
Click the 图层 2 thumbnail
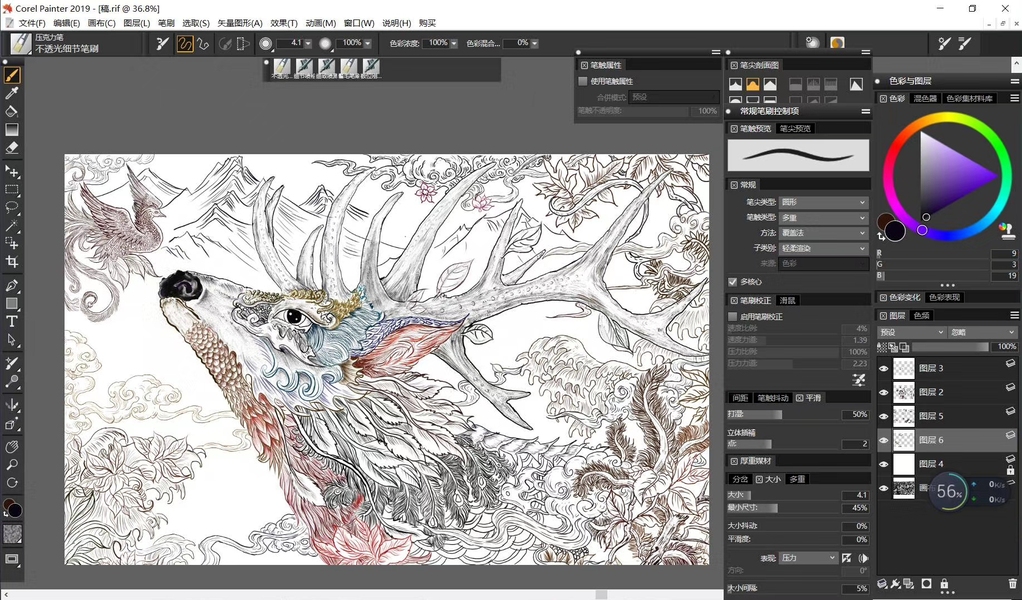pos(903,392)
